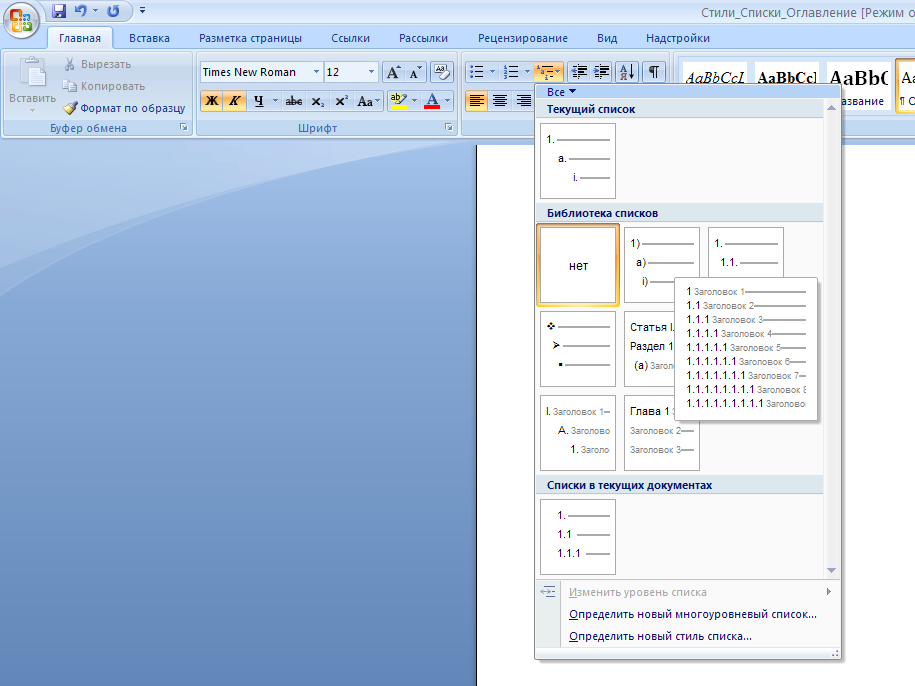Open the Рецензирование tab
Image resolution: width=915 pixels, height=686 pixels.
click(x=523, y=38)
